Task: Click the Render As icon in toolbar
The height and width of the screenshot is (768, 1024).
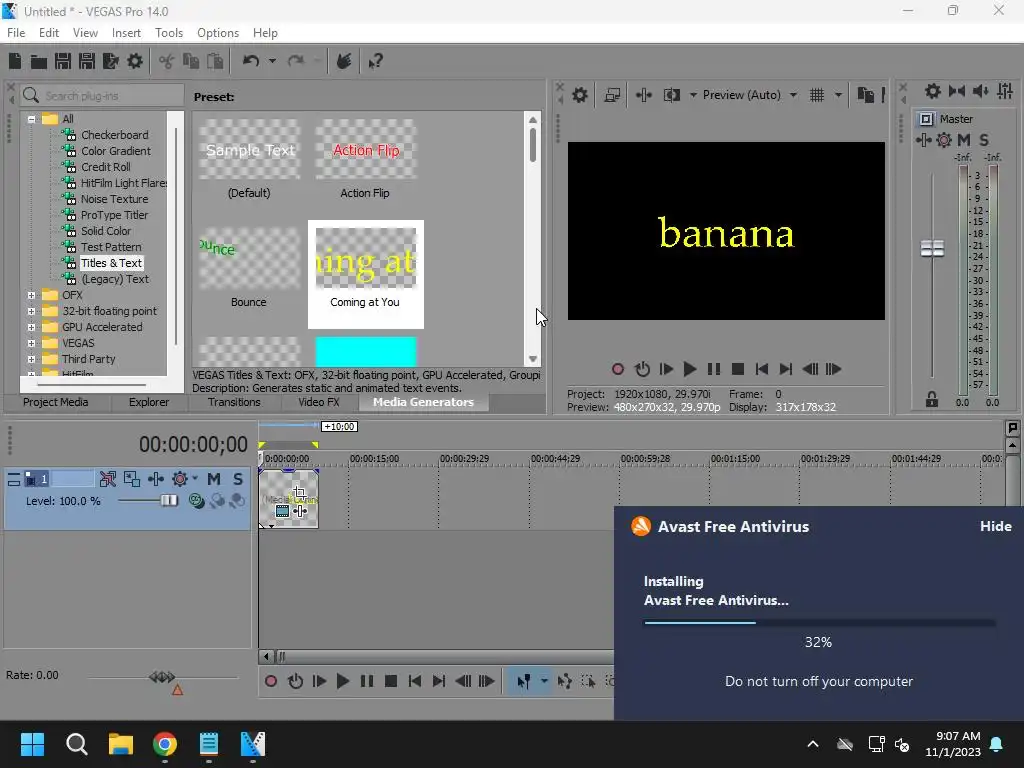Action: tap(110, 61)
